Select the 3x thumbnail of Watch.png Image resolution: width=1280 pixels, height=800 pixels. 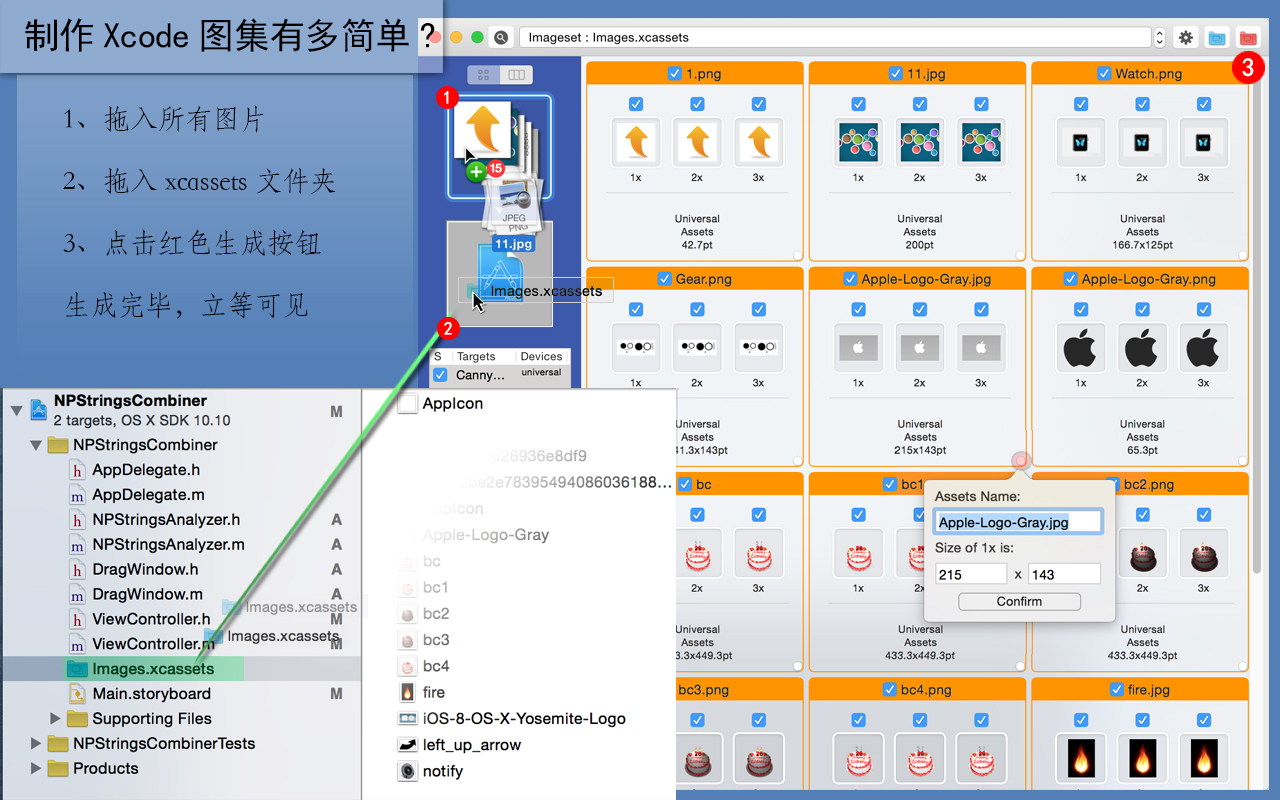click(1203, 143)
